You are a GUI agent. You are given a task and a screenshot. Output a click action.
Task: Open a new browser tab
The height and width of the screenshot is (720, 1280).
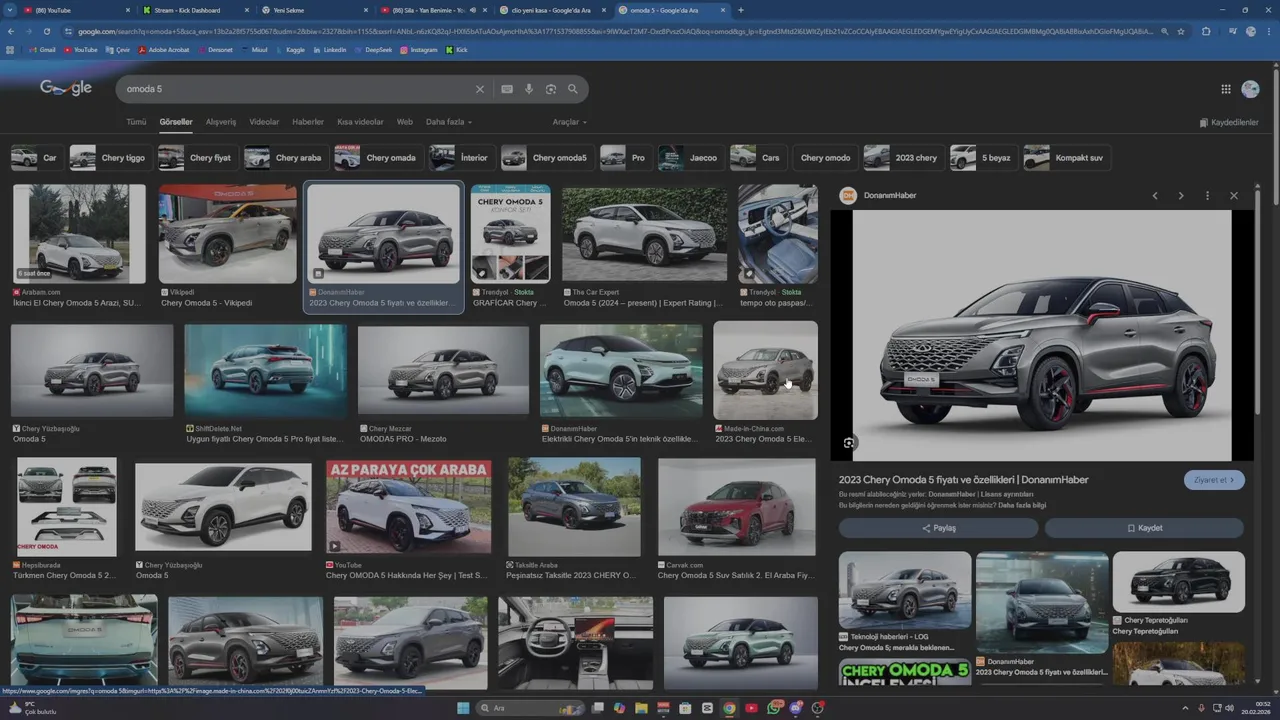click(740, 10)
